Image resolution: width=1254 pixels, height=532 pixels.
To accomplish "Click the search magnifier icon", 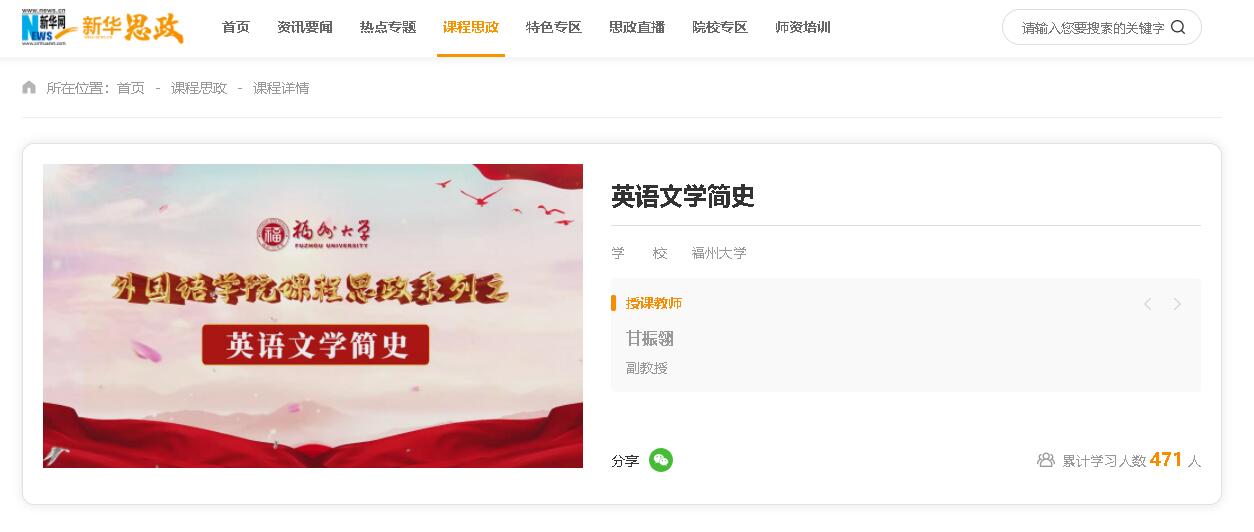I will point(1177,27).
